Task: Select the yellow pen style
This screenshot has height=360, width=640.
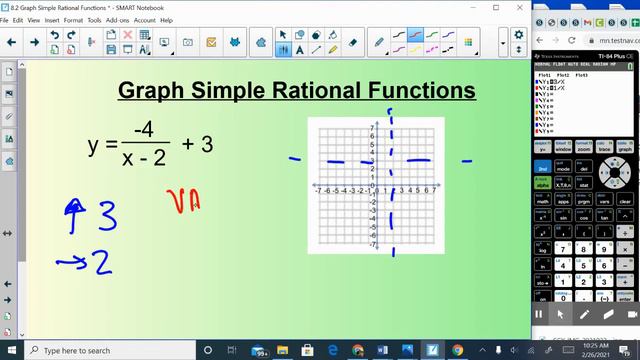Action: coord(415,50)
